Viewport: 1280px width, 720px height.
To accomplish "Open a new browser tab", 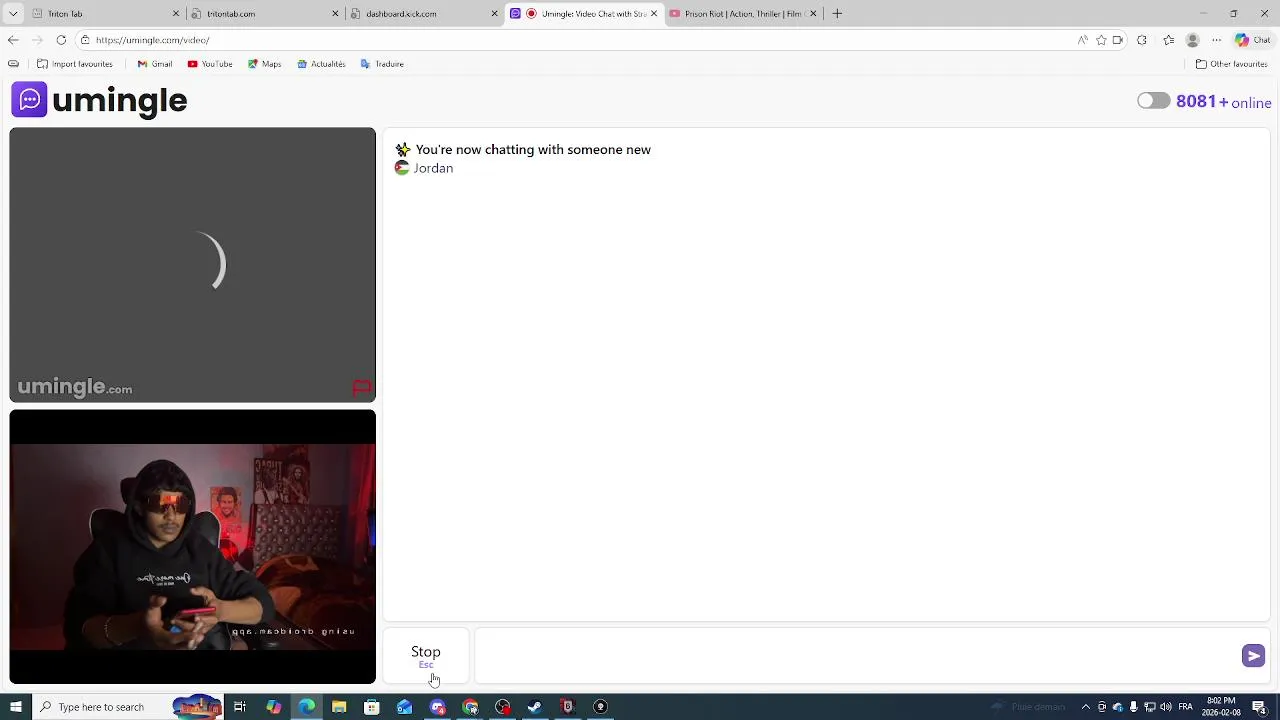I will (837, 14).
